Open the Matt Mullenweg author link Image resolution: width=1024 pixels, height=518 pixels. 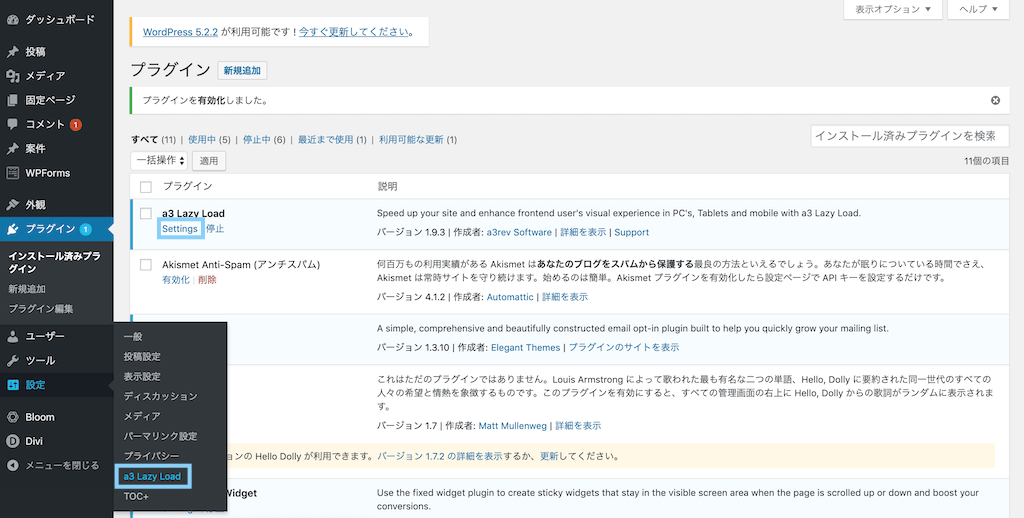coord(513,426)
